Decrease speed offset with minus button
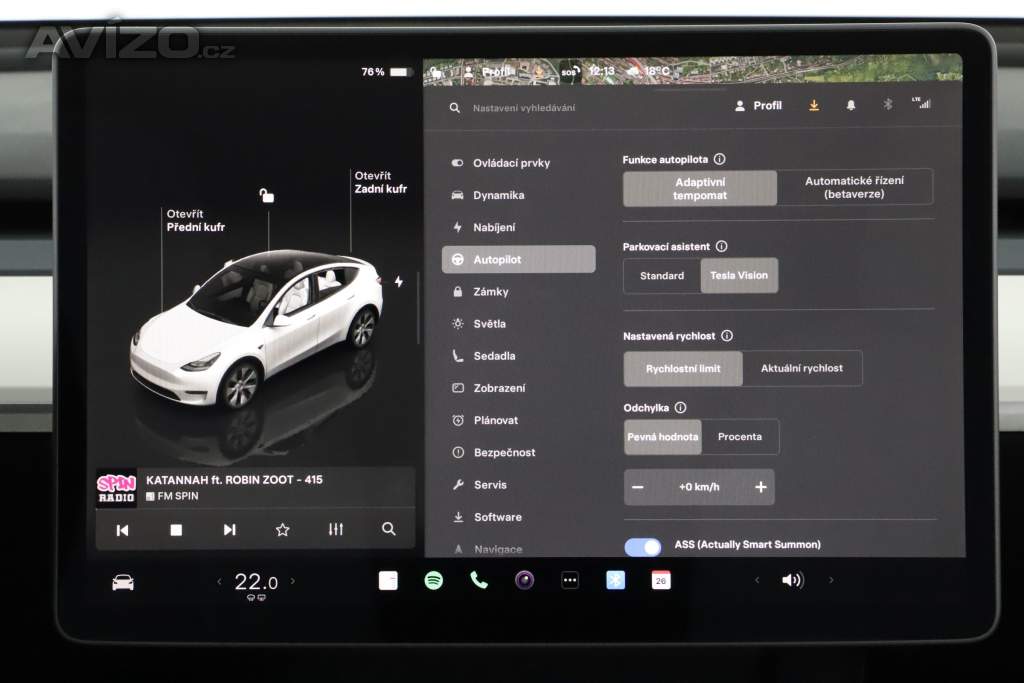The width and height of the screenshot is (1024, 683). pyautogui.click(x=638, y=487)
